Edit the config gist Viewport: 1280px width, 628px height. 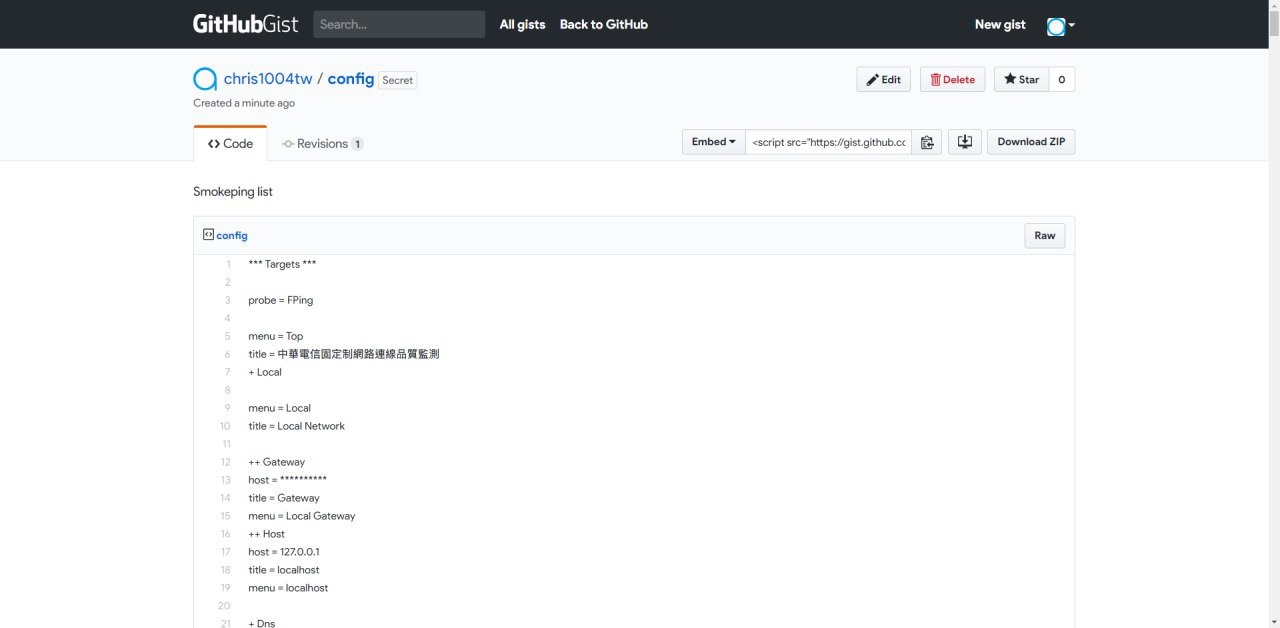[883, 80]
